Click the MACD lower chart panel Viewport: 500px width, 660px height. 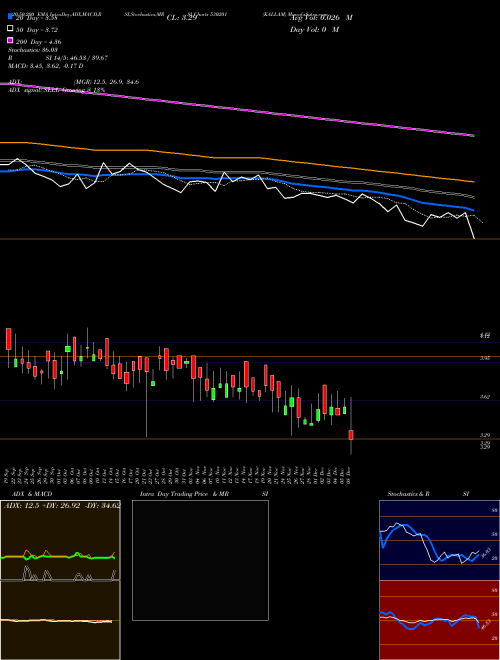(60, 620)
